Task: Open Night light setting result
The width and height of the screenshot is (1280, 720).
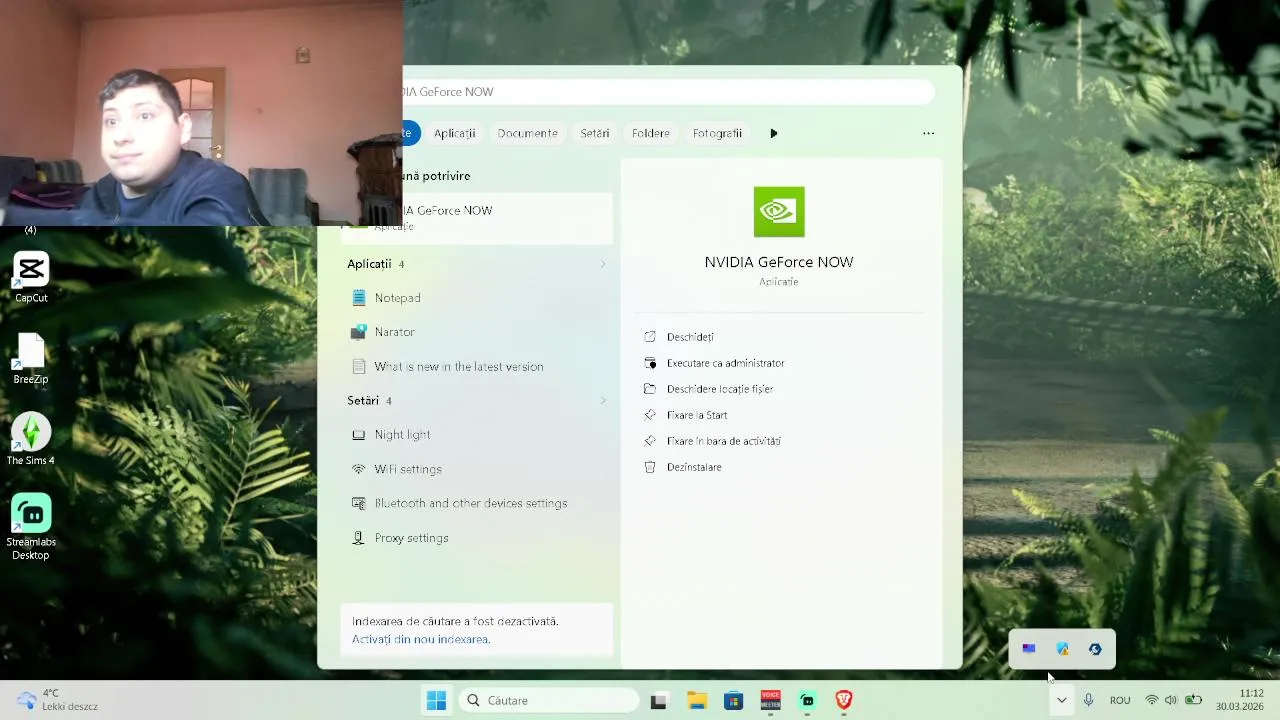Action: [x=477, y=435]
